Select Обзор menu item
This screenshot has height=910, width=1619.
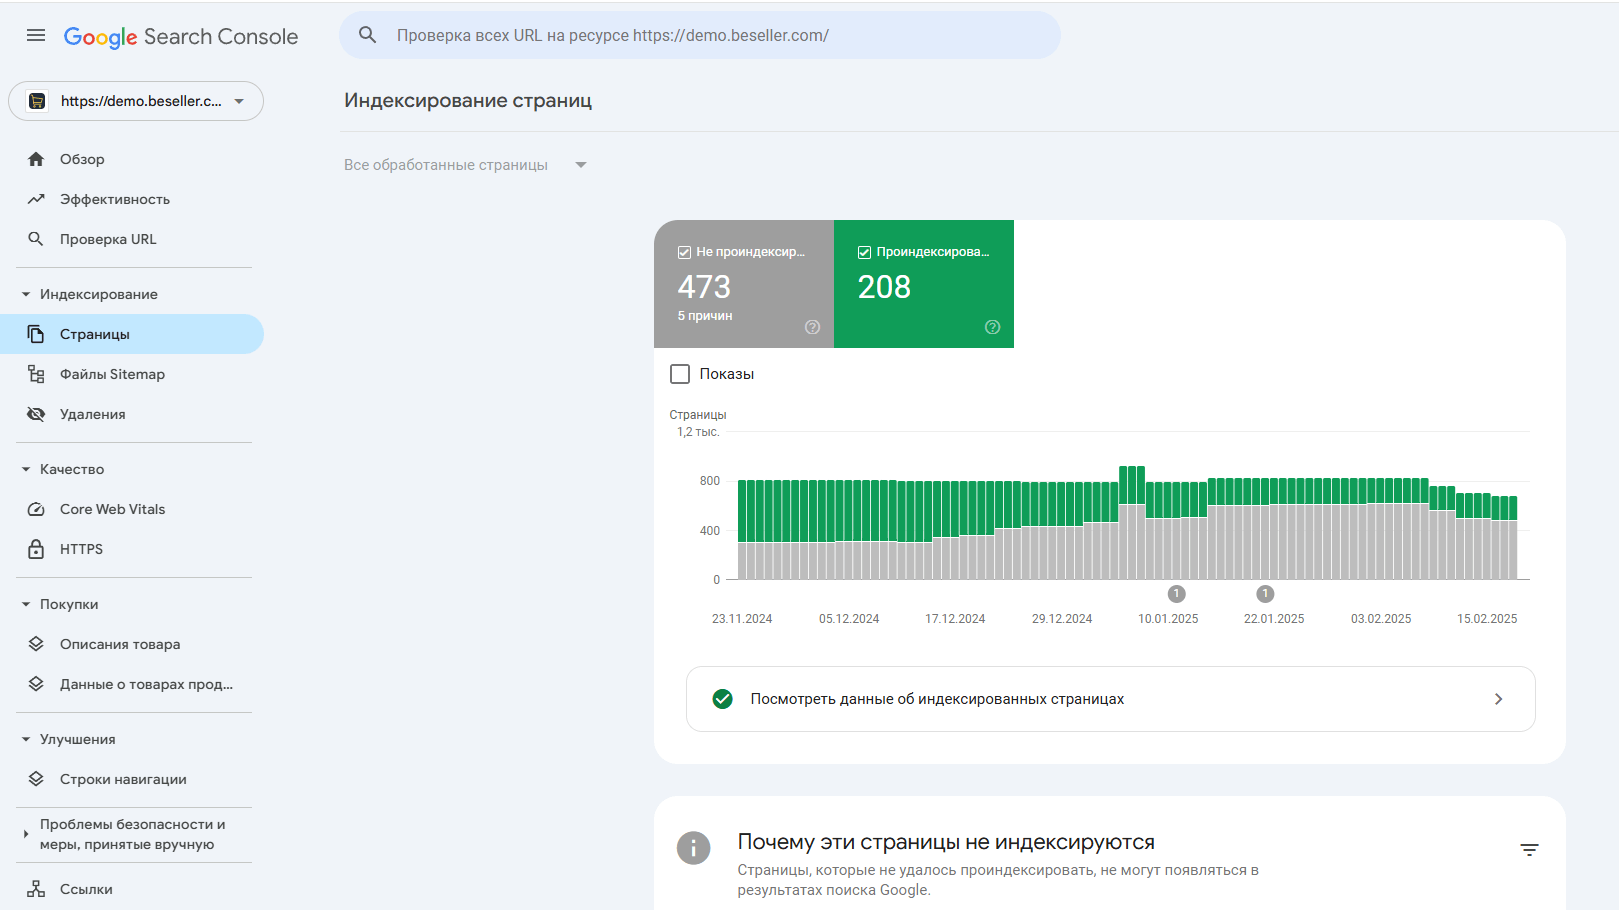click(82, 159)
